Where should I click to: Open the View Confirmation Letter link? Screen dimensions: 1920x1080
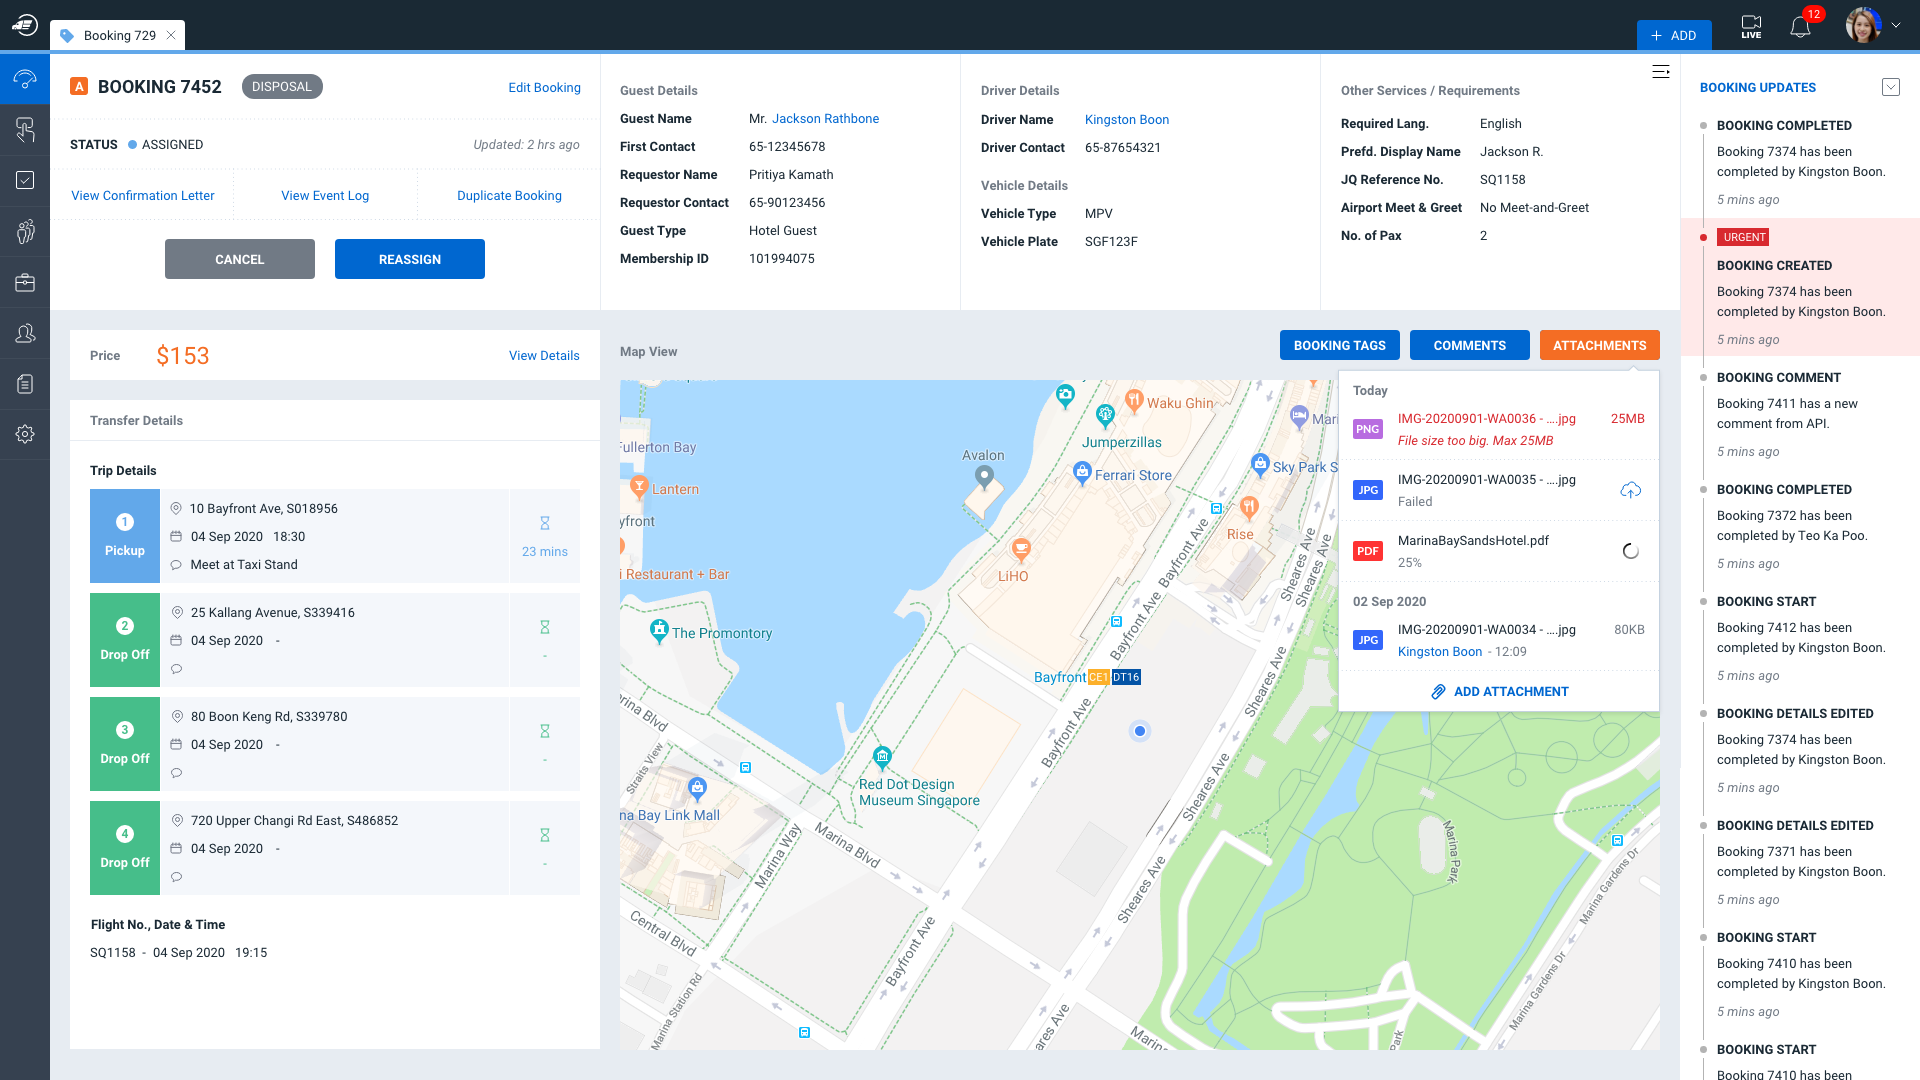click(x=143, y=196)
